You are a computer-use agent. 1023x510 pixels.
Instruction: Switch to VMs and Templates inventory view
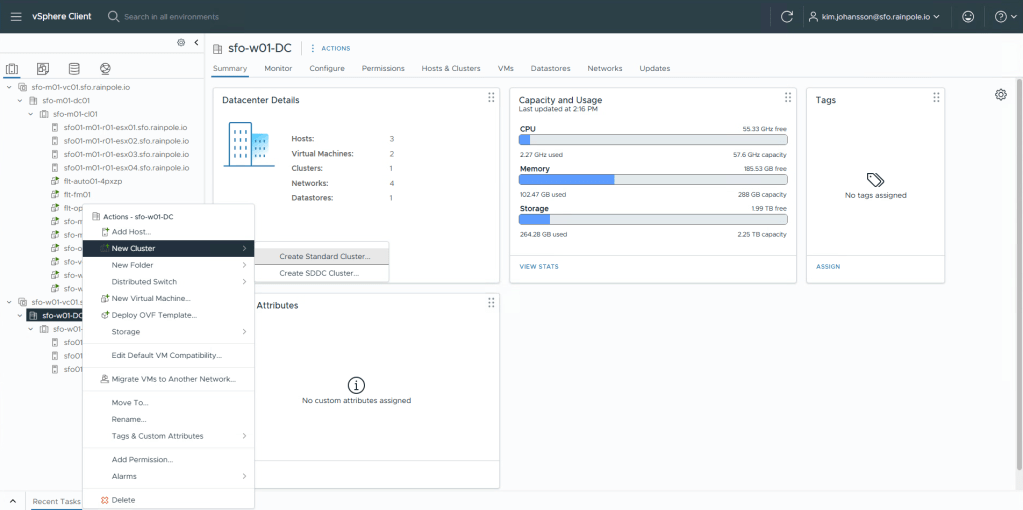tap(43, 69)
